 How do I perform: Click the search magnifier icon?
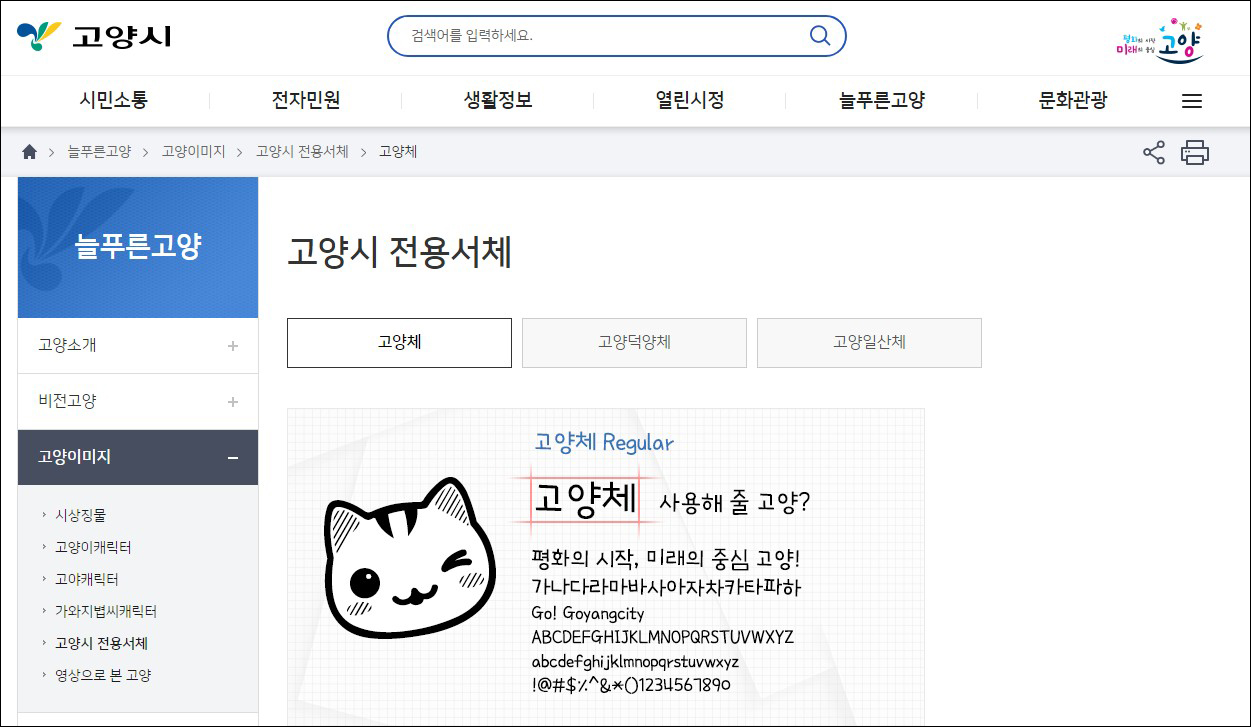click(x=819, y=35)
